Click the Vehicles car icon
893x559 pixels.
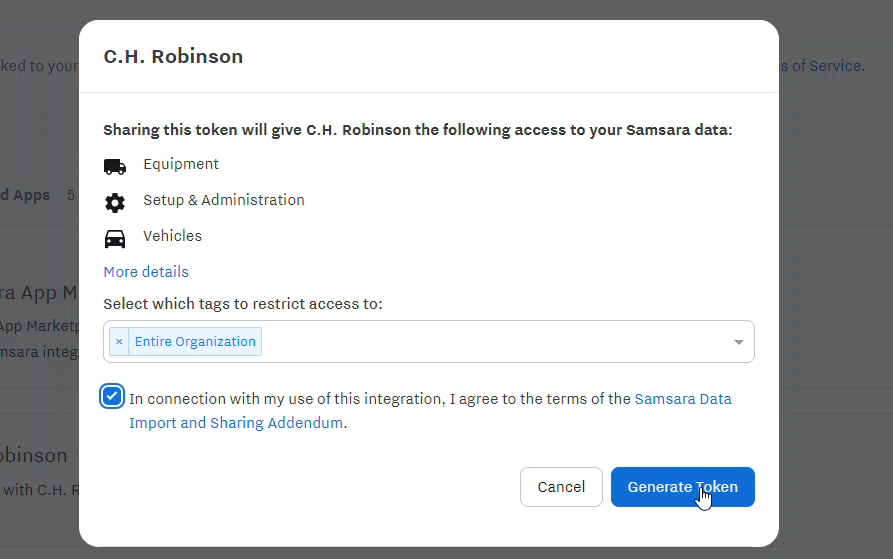[115, 239]
